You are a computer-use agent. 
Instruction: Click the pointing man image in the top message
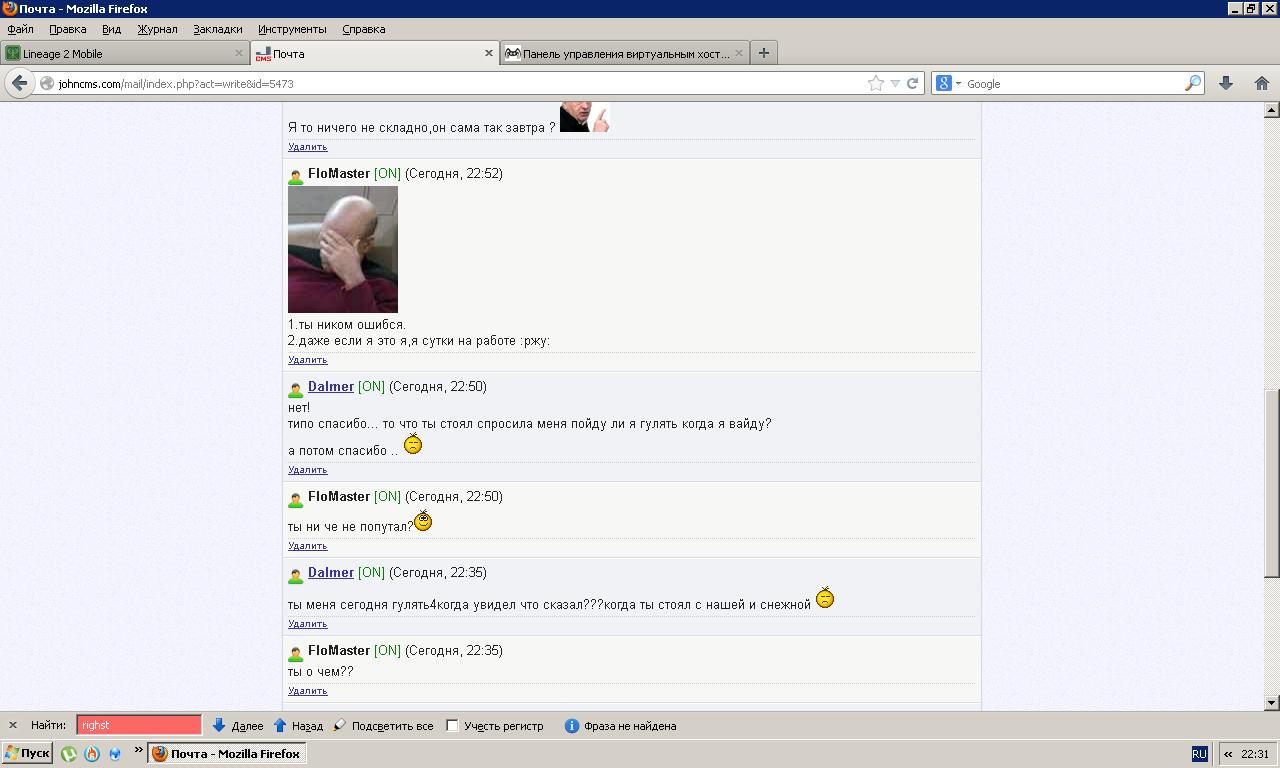point(584,117)
